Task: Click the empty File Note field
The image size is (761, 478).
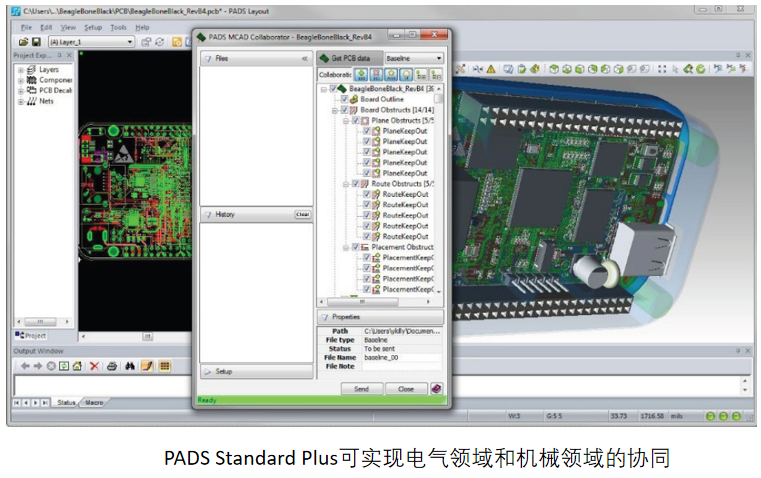Action: (402, 366)
